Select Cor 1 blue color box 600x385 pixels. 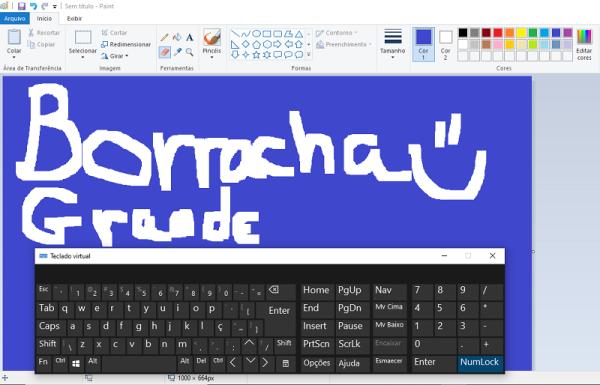click(423, 44)
